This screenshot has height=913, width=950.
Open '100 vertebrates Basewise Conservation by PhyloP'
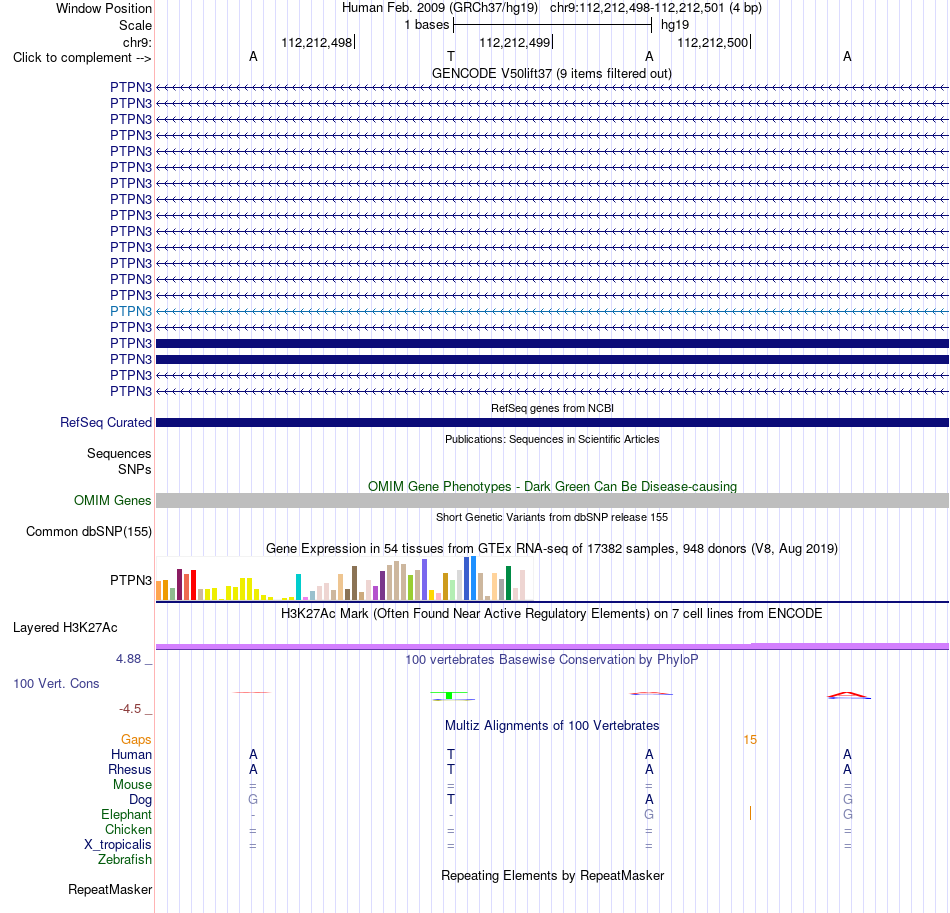click(552, 659)
